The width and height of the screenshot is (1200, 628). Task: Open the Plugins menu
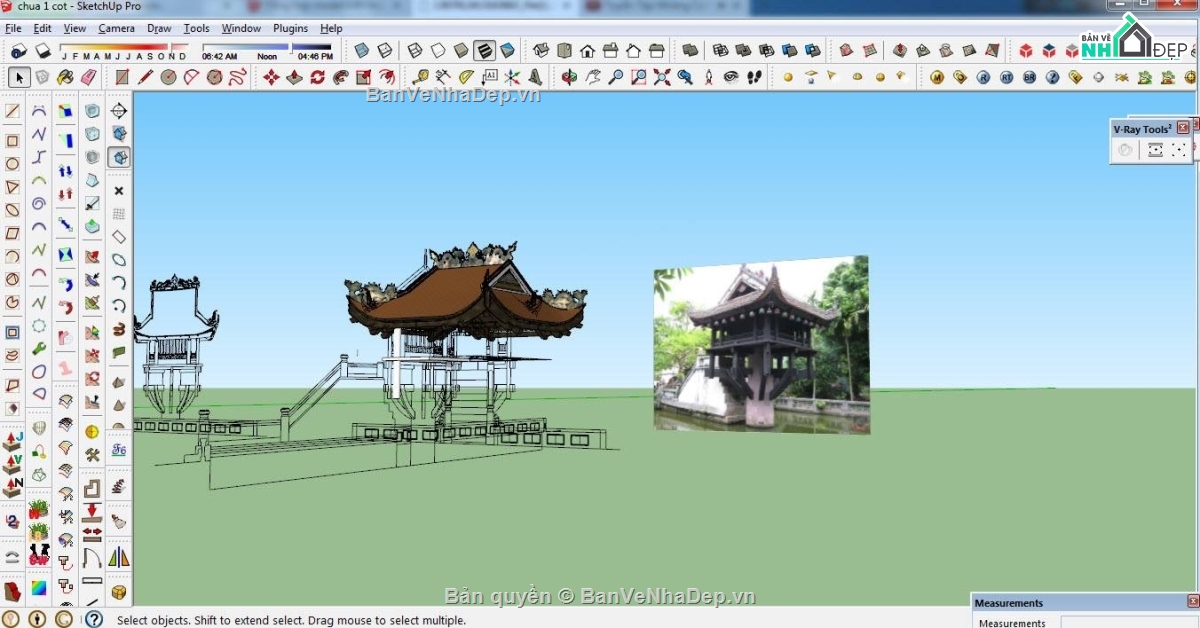click(290, 28)
